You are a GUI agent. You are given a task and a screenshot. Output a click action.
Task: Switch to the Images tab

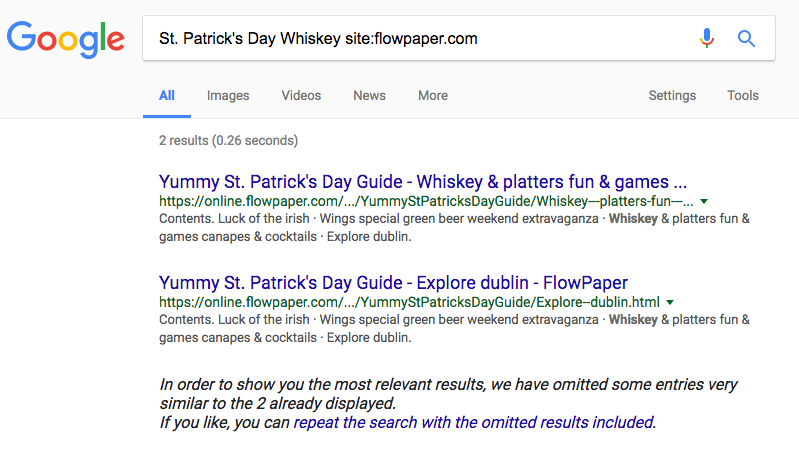[228, 95]
